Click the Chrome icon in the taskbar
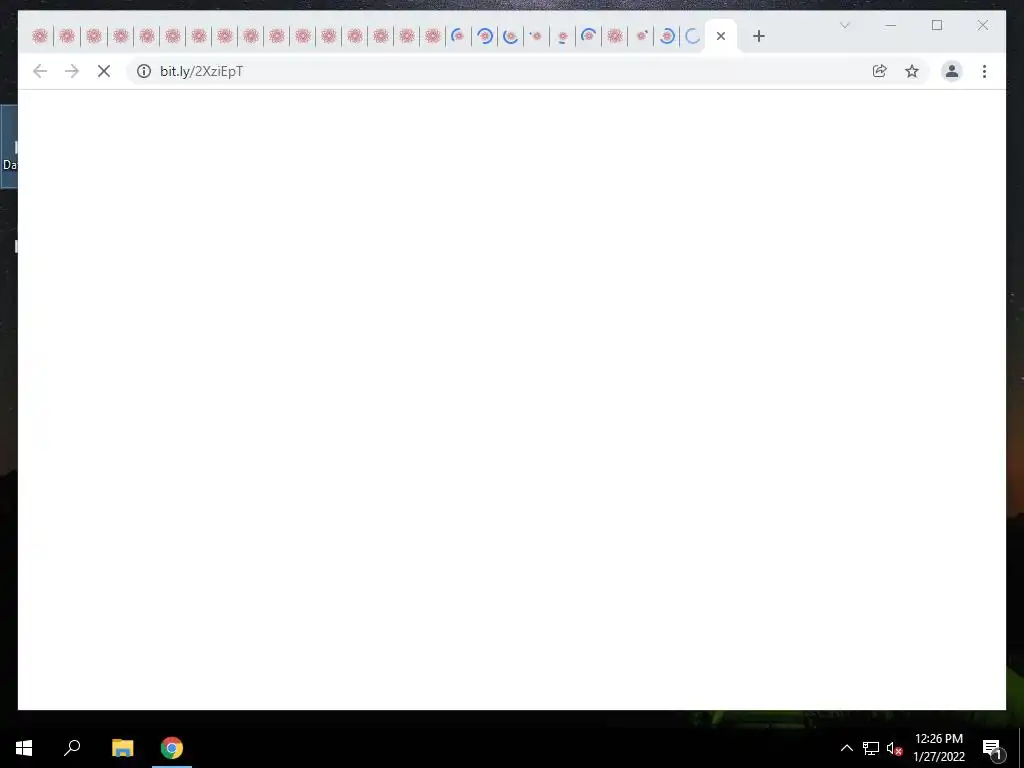 coord(172,748)
